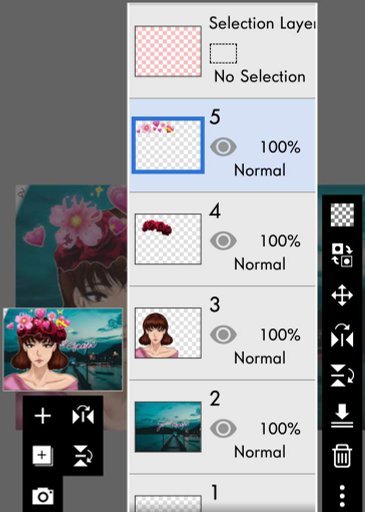Open Normal blend mode of layer 2
Viewport: 365px width, 512px height.
pos(260,452)
